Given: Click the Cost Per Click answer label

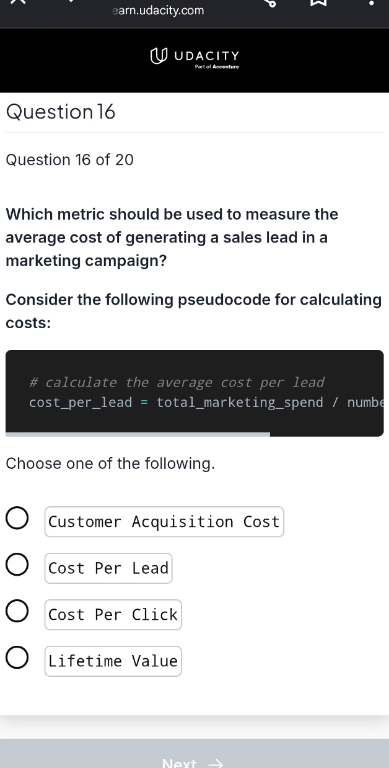Looking at the screenshot, I should (x=113, y=615).
